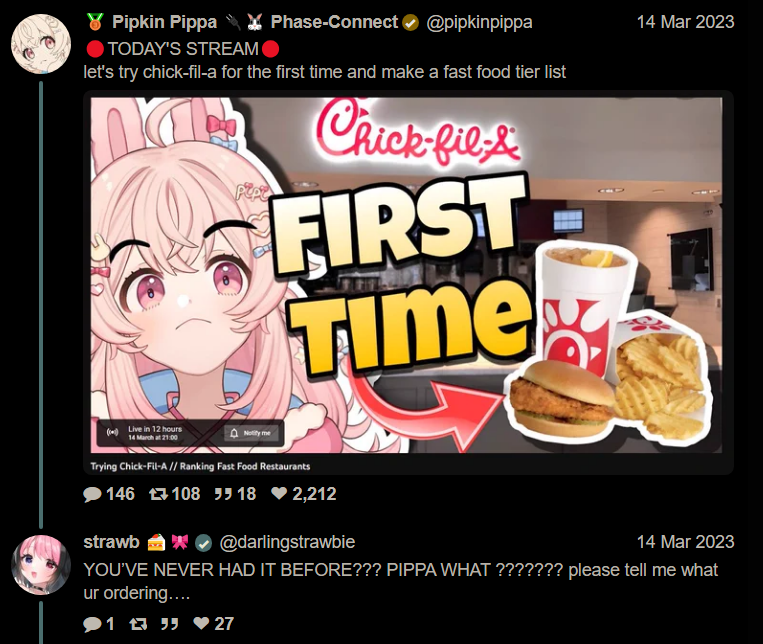
Task: Click the heart icon with 2,212 likes
Action: coord(280,493)
